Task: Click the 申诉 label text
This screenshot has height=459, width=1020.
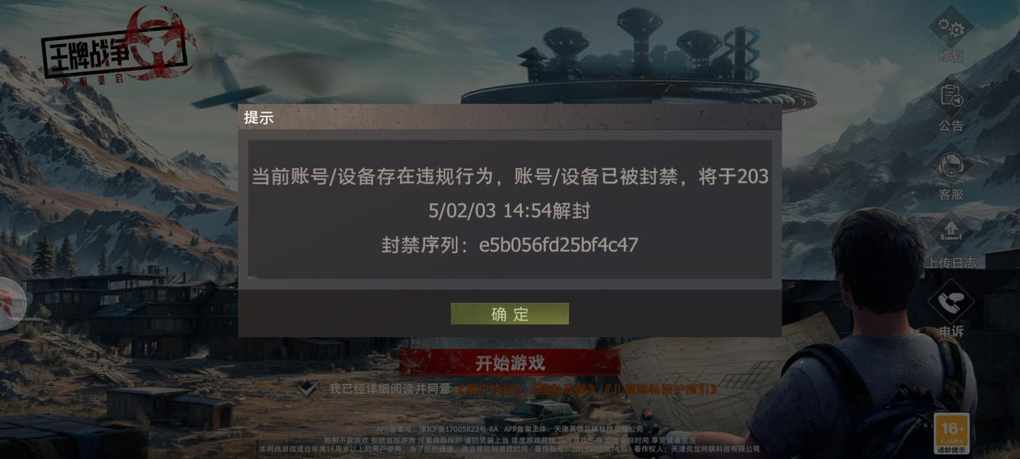Action: [950, 332]
